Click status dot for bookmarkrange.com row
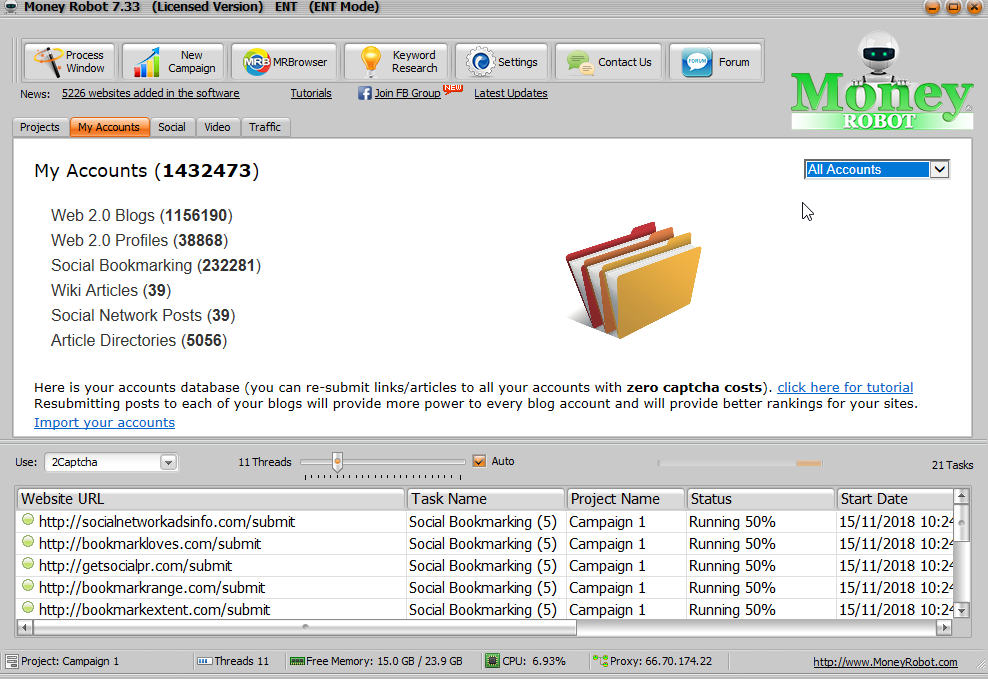 (x=28, y=586)
